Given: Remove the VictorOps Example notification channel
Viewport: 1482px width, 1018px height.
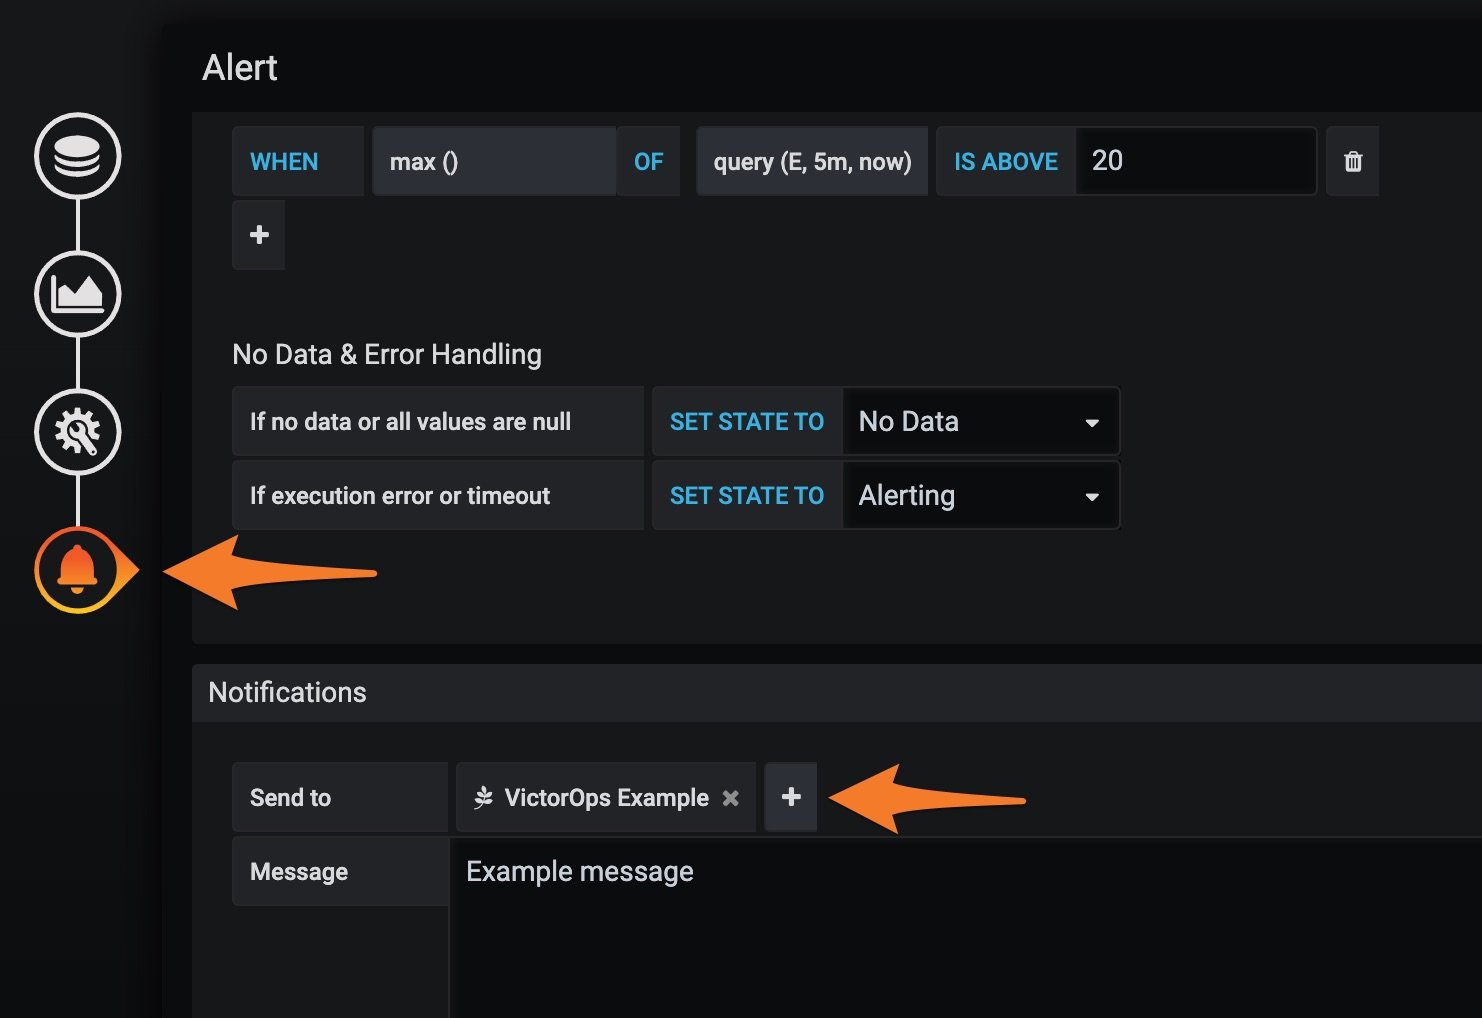Looking at the screenshot, I should [x=731, y=797].
